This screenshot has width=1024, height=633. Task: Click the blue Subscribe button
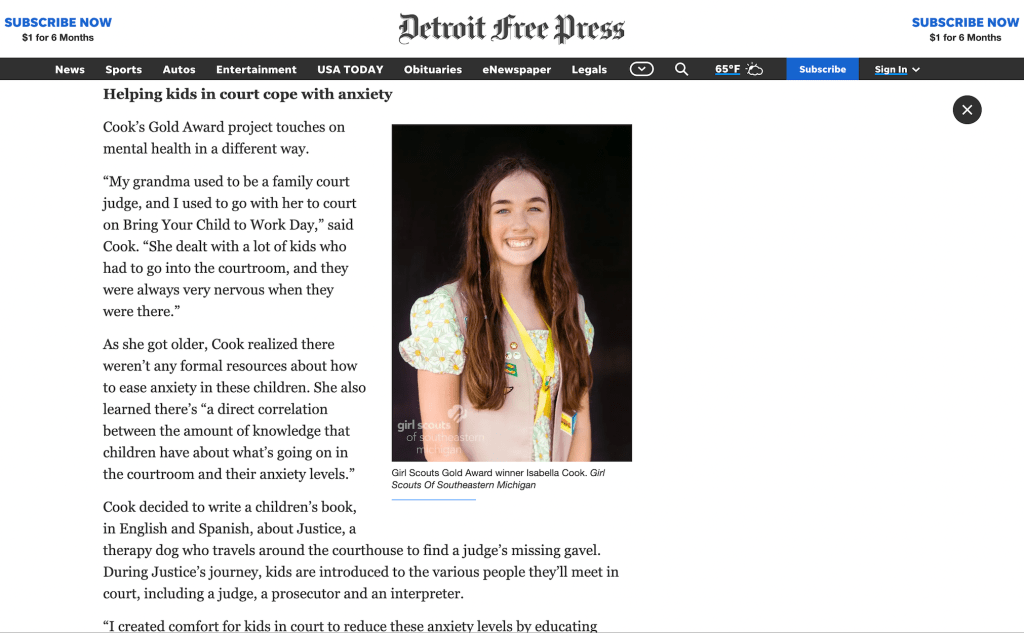pyautogui.click(x=822, y=69)
